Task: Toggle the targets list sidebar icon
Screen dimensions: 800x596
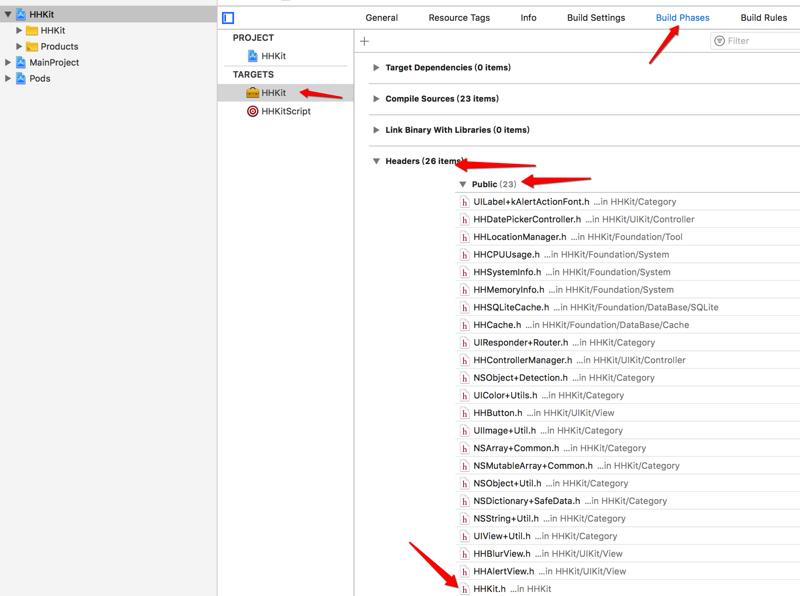Action: [x=228, y=18]
